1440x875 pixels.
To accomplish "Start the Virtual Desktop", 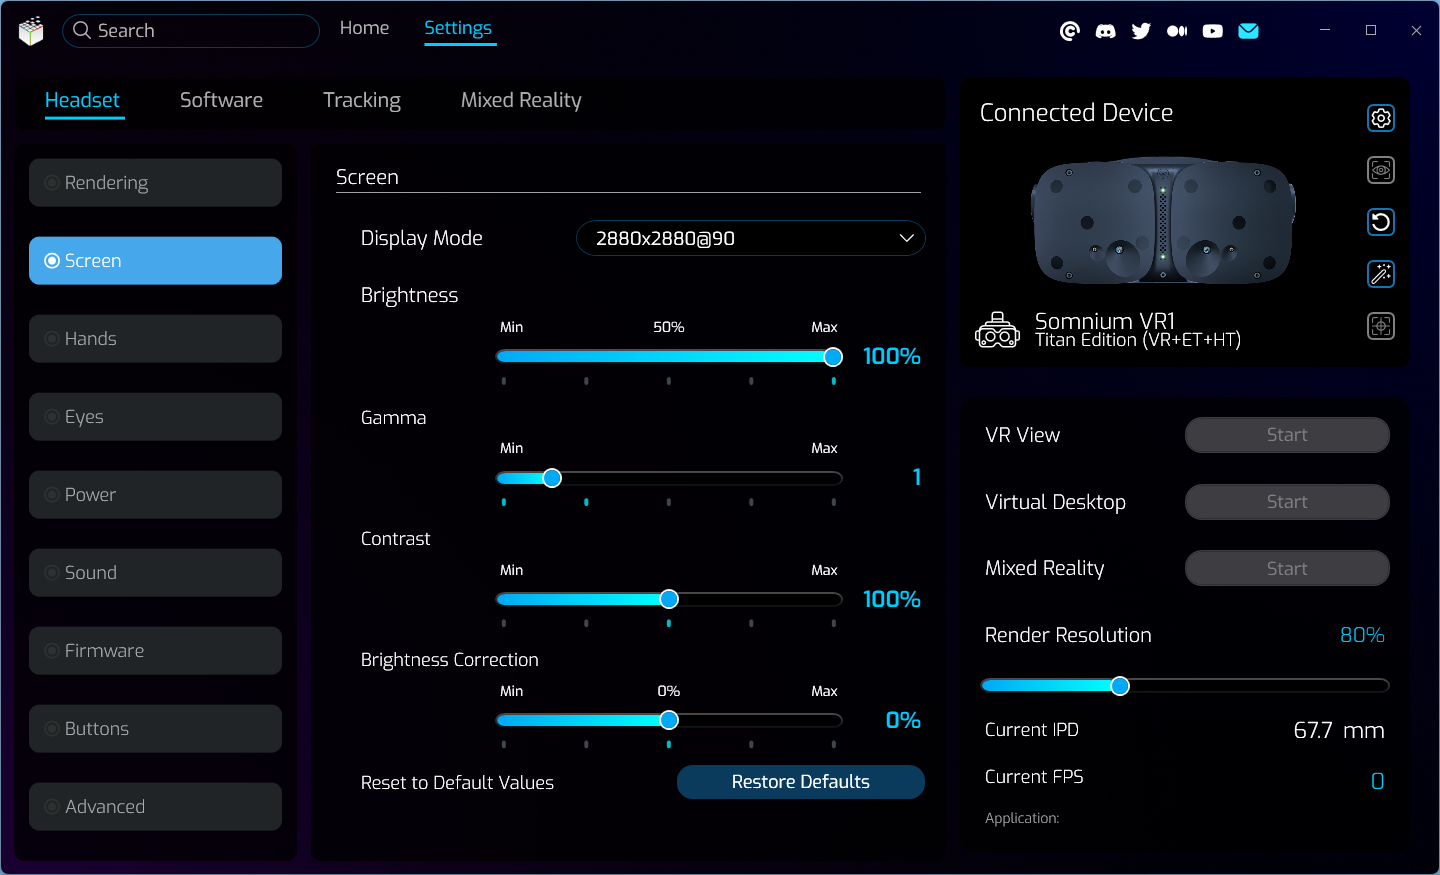I will [x=1286, y=502].
